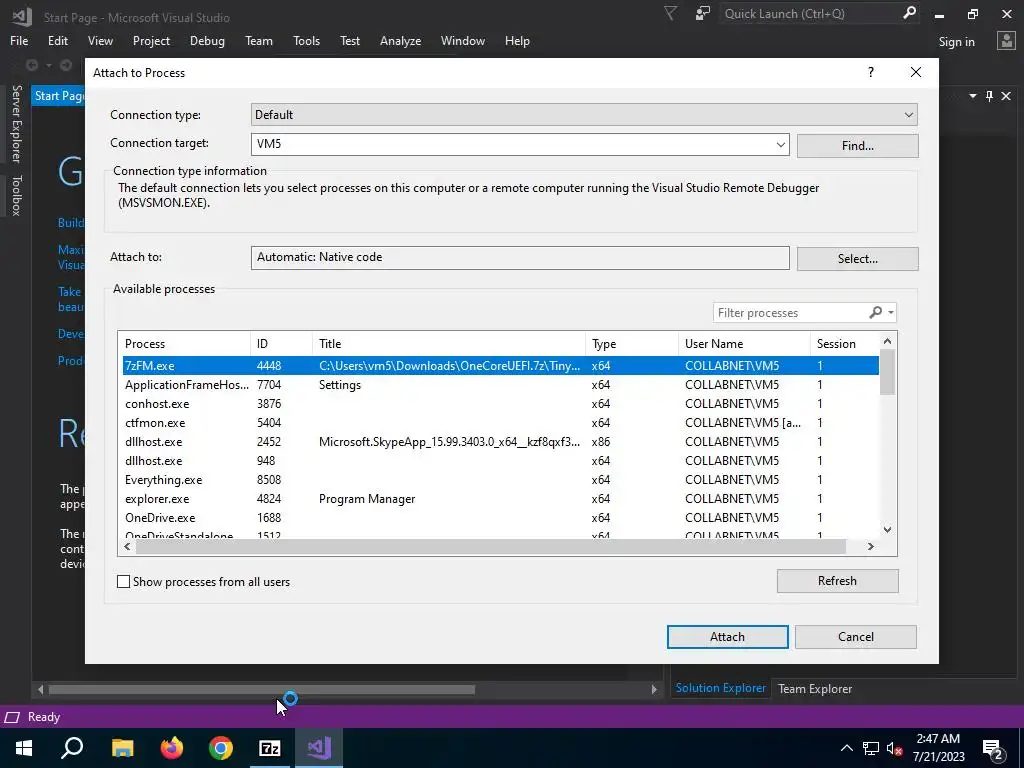Image resolution: width=1024 pixels, height=768 pixels.
Task: Show hidden system tray icons
Action: coord(846,748)
